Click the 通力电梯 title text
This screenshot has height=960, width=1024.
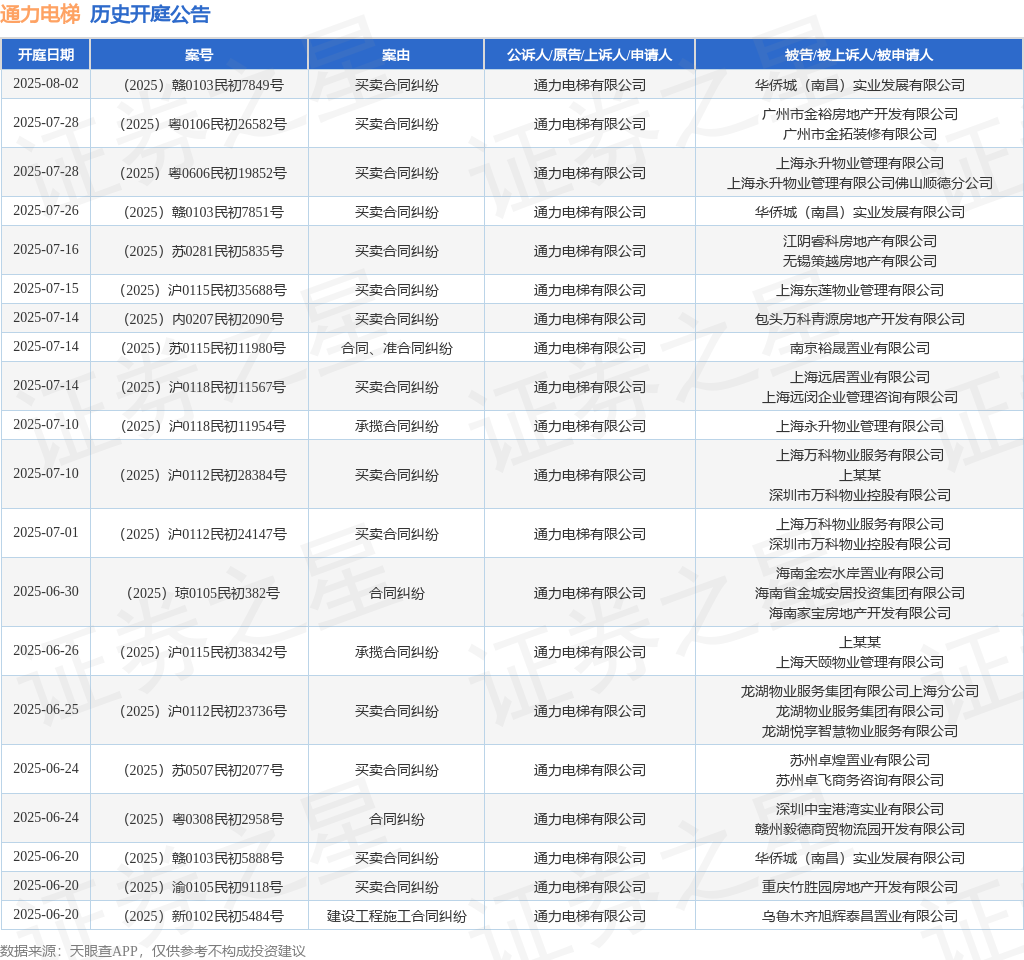coord(40,14)
